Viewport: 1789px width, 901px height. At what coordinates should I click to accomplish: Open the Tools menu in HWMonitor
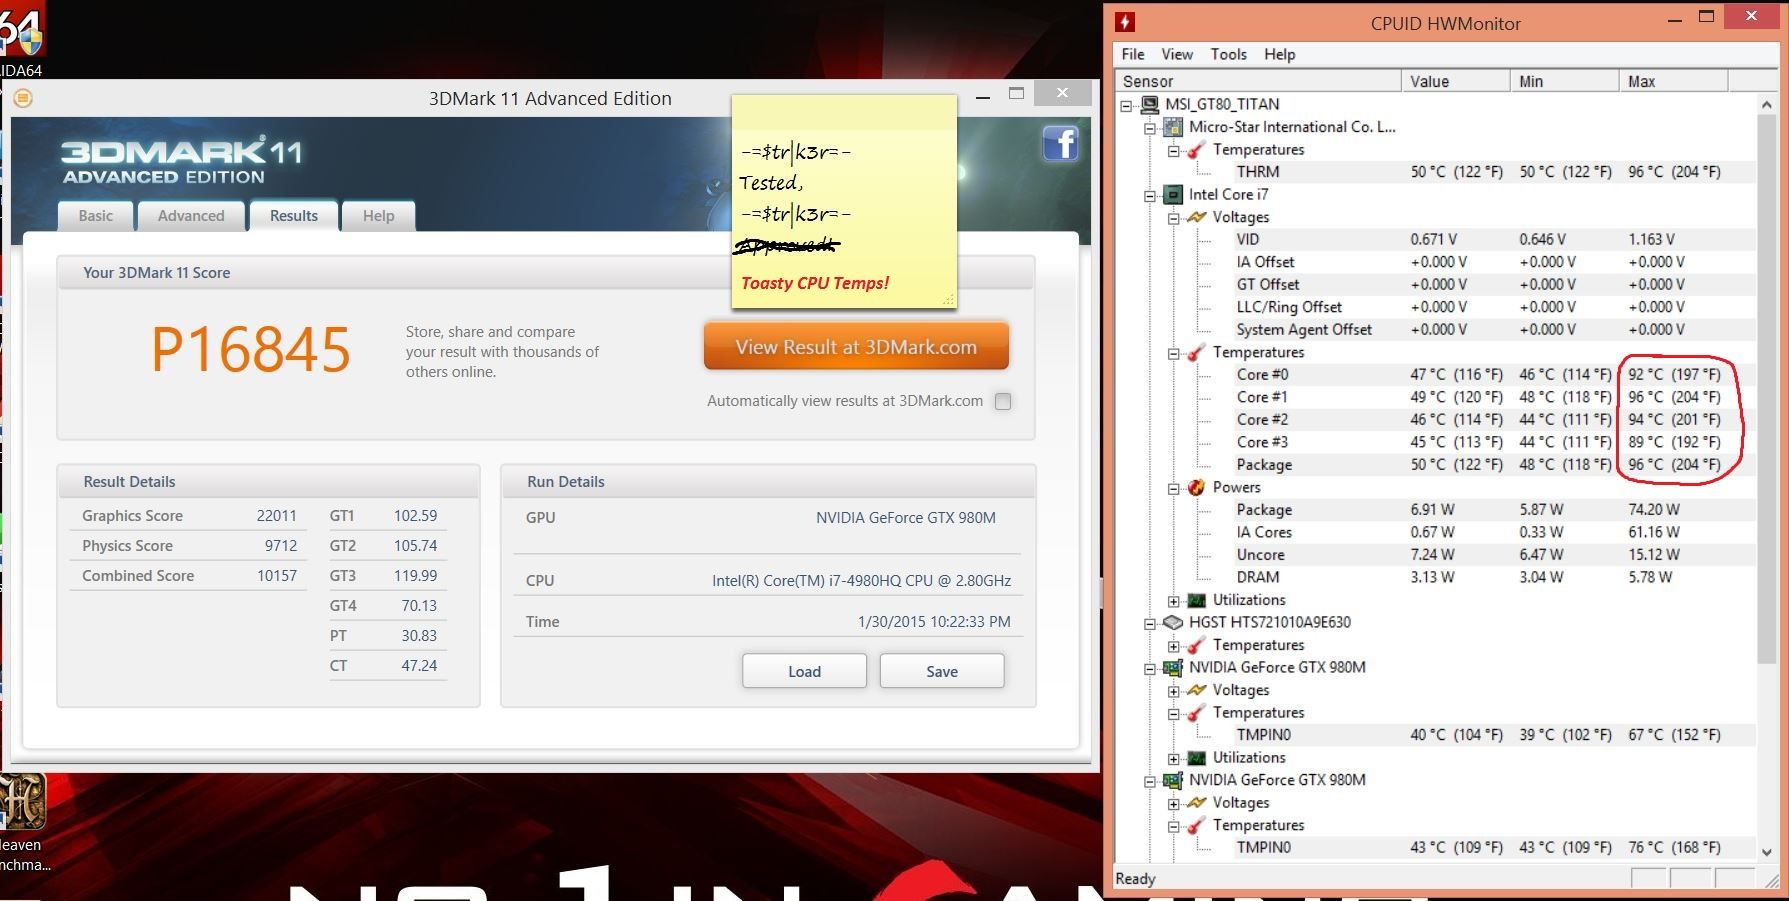(1229, 54)
